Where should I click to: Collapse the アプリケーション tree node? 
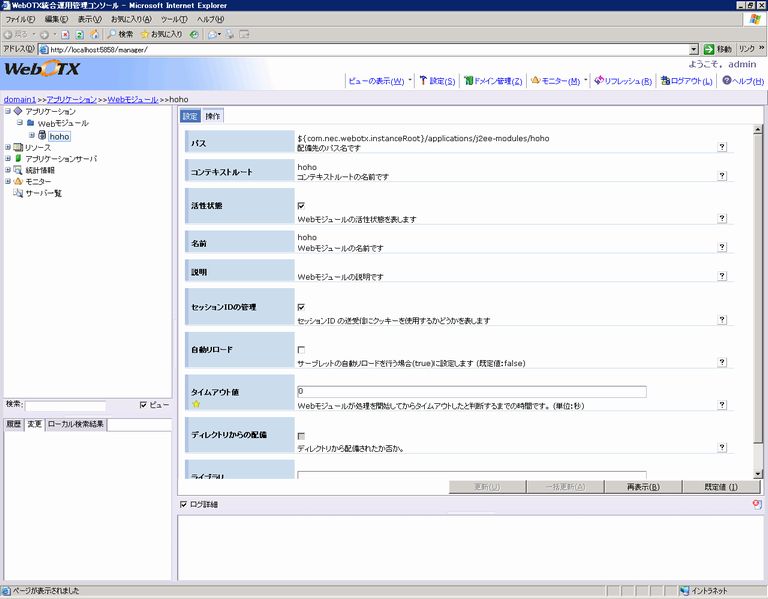(8, 111)
